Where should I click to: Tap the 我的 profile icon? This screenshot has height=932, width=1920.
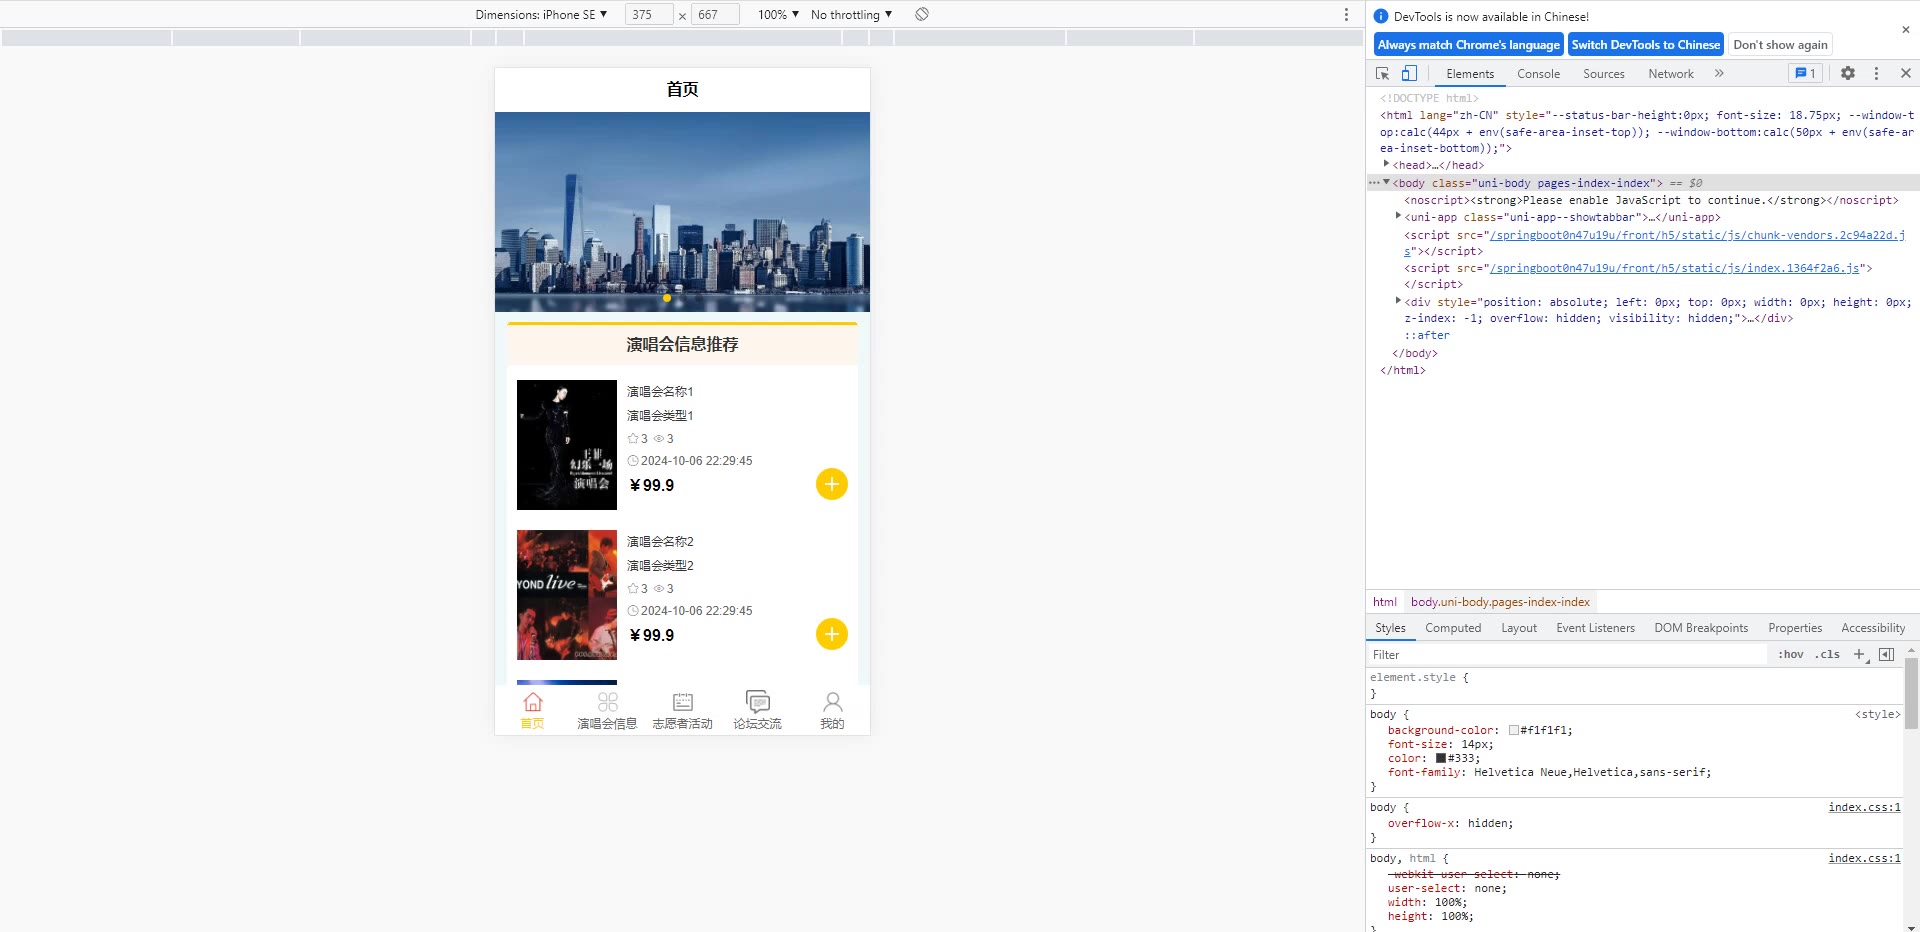[x=832, y=702]
